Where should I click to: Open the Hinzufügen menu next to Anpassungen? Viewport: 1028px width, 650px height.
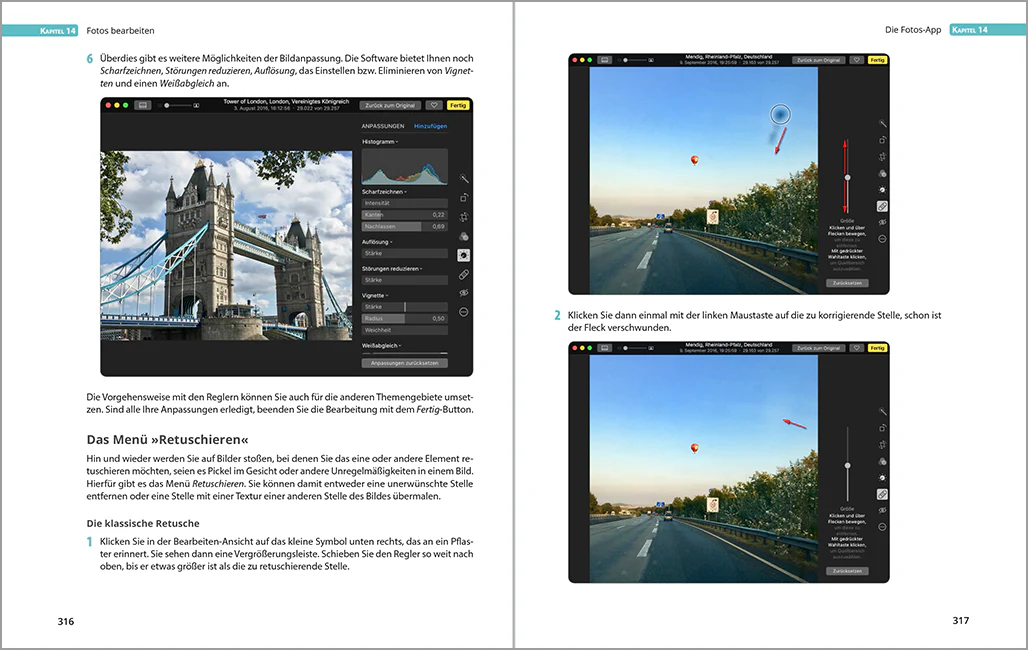coord(430,126)
